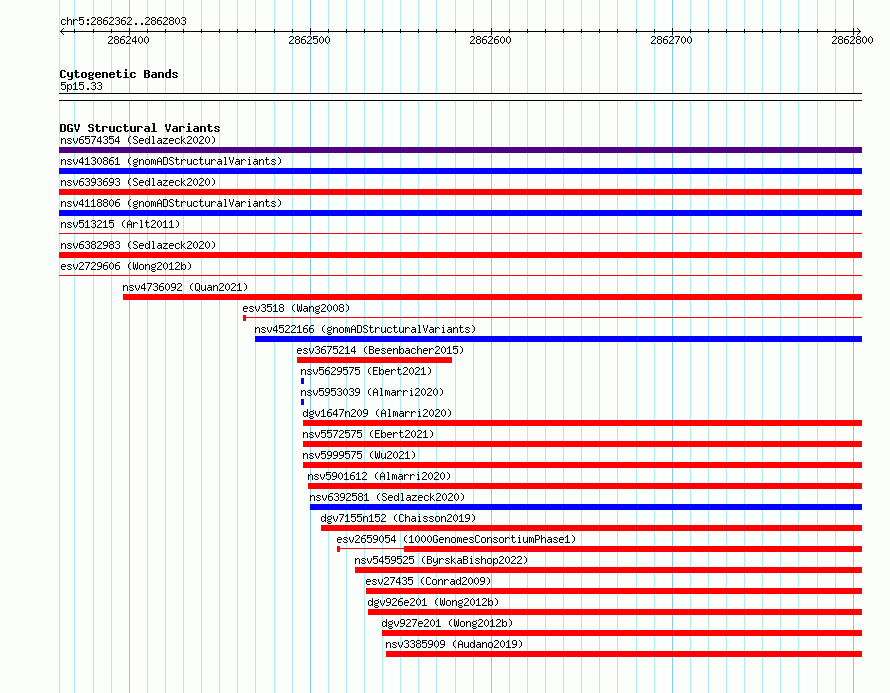Image resolution: width=890 pixels, height=693 pixels.
Task: Select the dgv927e201 (Wong2012b) label
Action: [447, 623]
